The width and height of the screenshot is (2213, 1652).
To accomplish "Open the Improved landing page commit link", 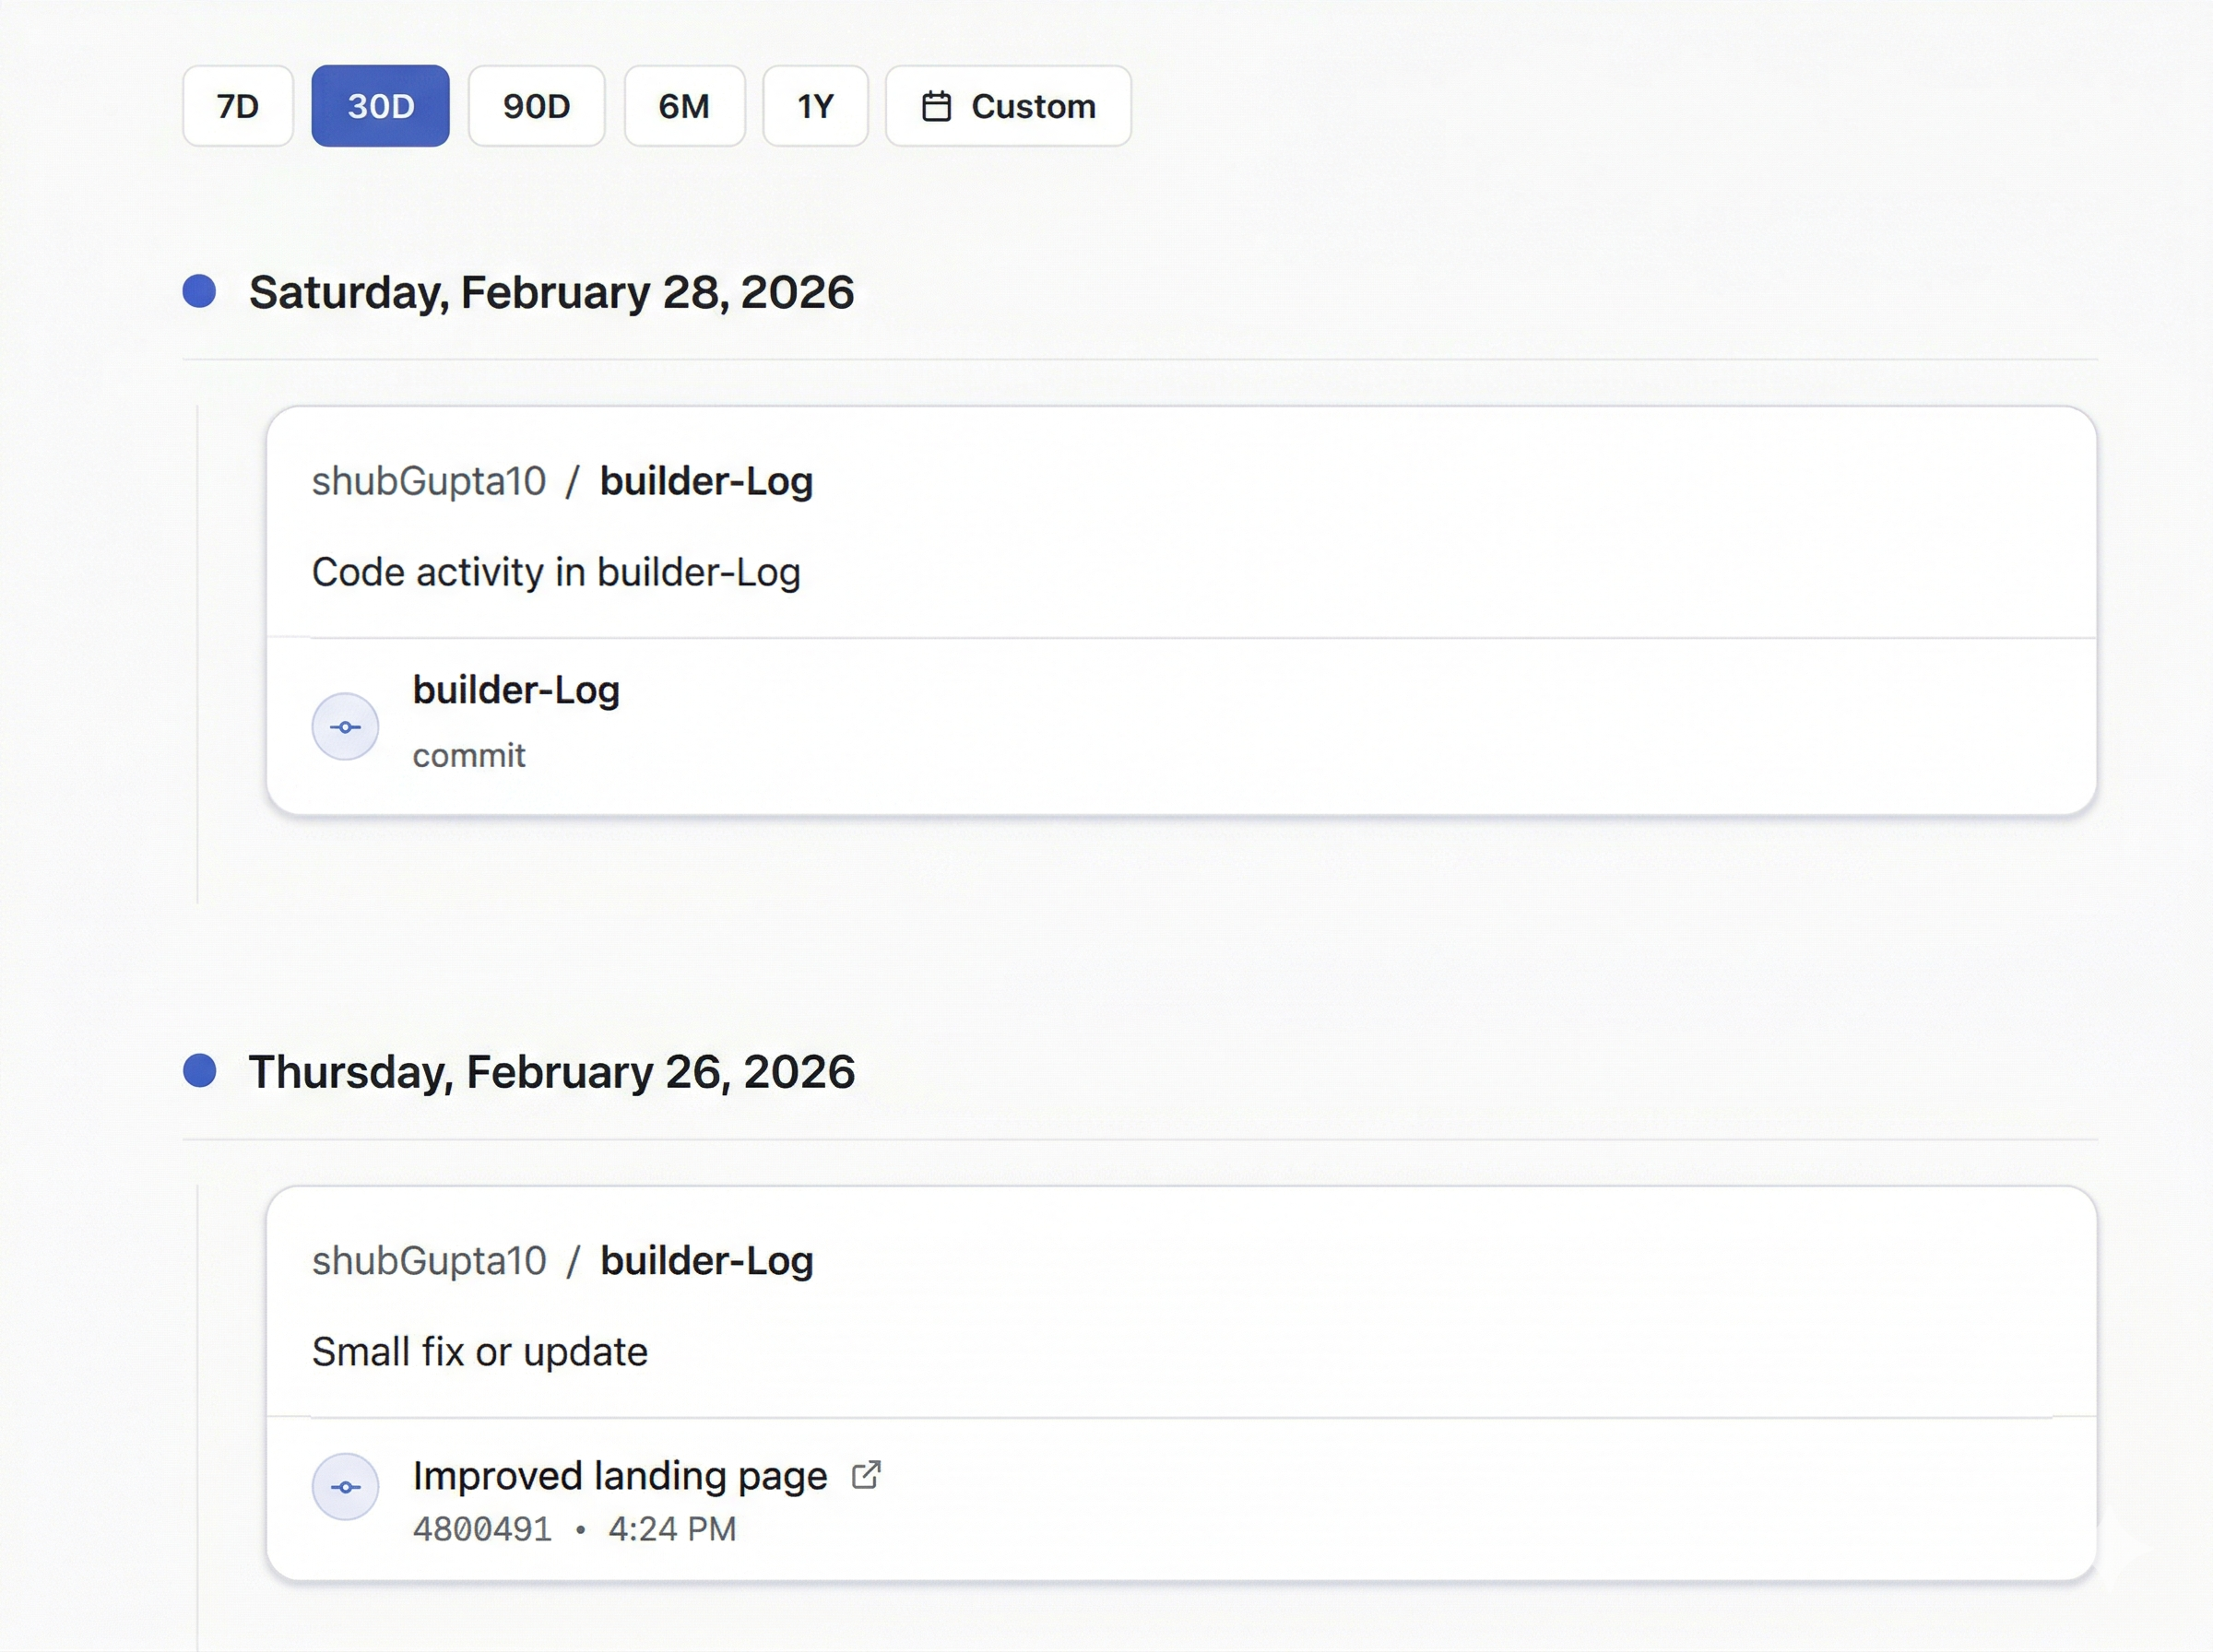I will click(620, 1473).
